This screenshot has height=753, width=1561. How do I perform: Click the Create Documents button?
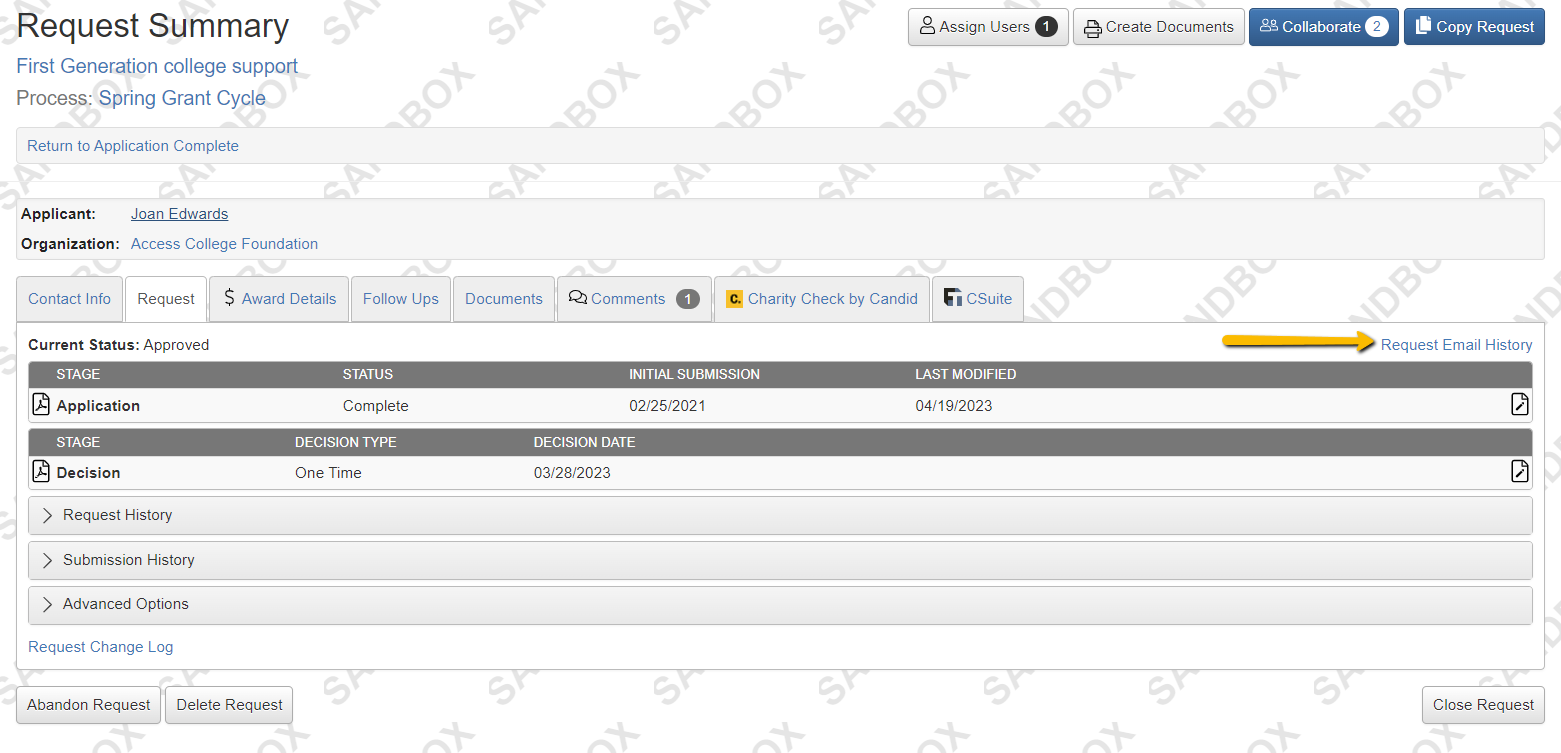pyautogui.click(x=1159, y=27)
